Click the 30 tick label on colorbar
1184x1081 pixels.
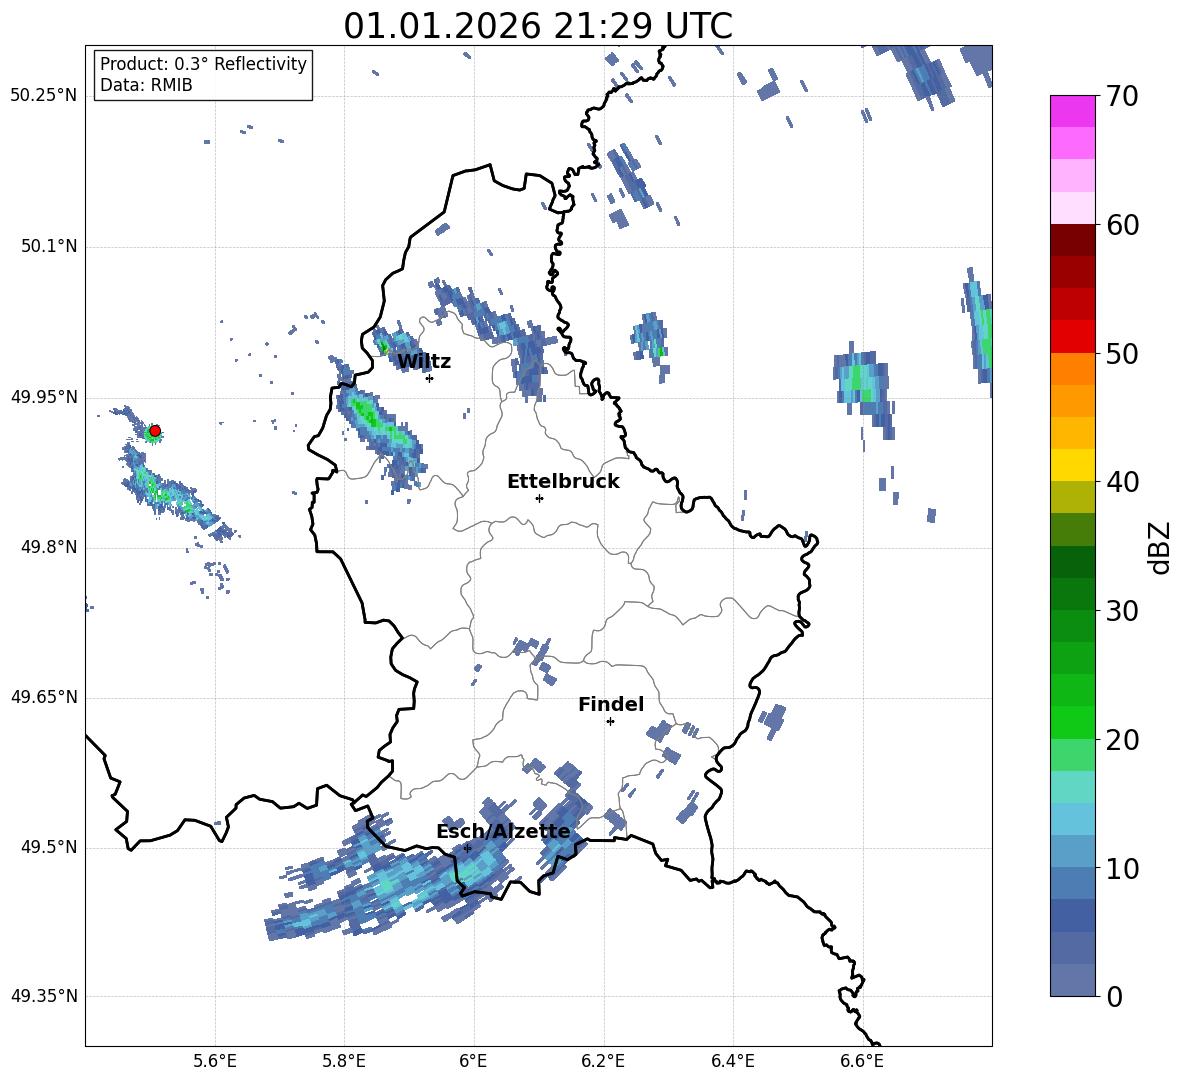point(1122,611)
